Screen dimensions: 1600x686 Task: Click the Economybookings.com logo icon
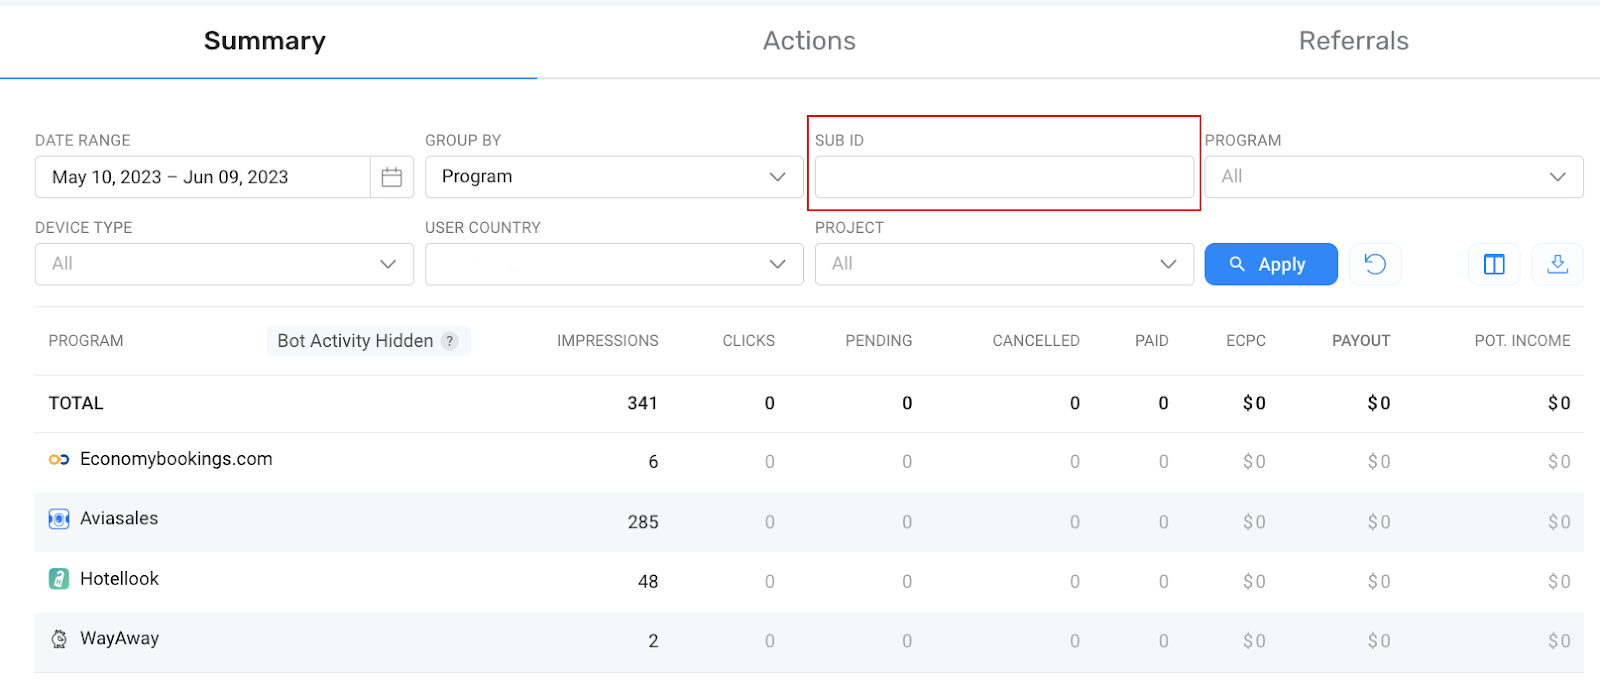point(59,460)
